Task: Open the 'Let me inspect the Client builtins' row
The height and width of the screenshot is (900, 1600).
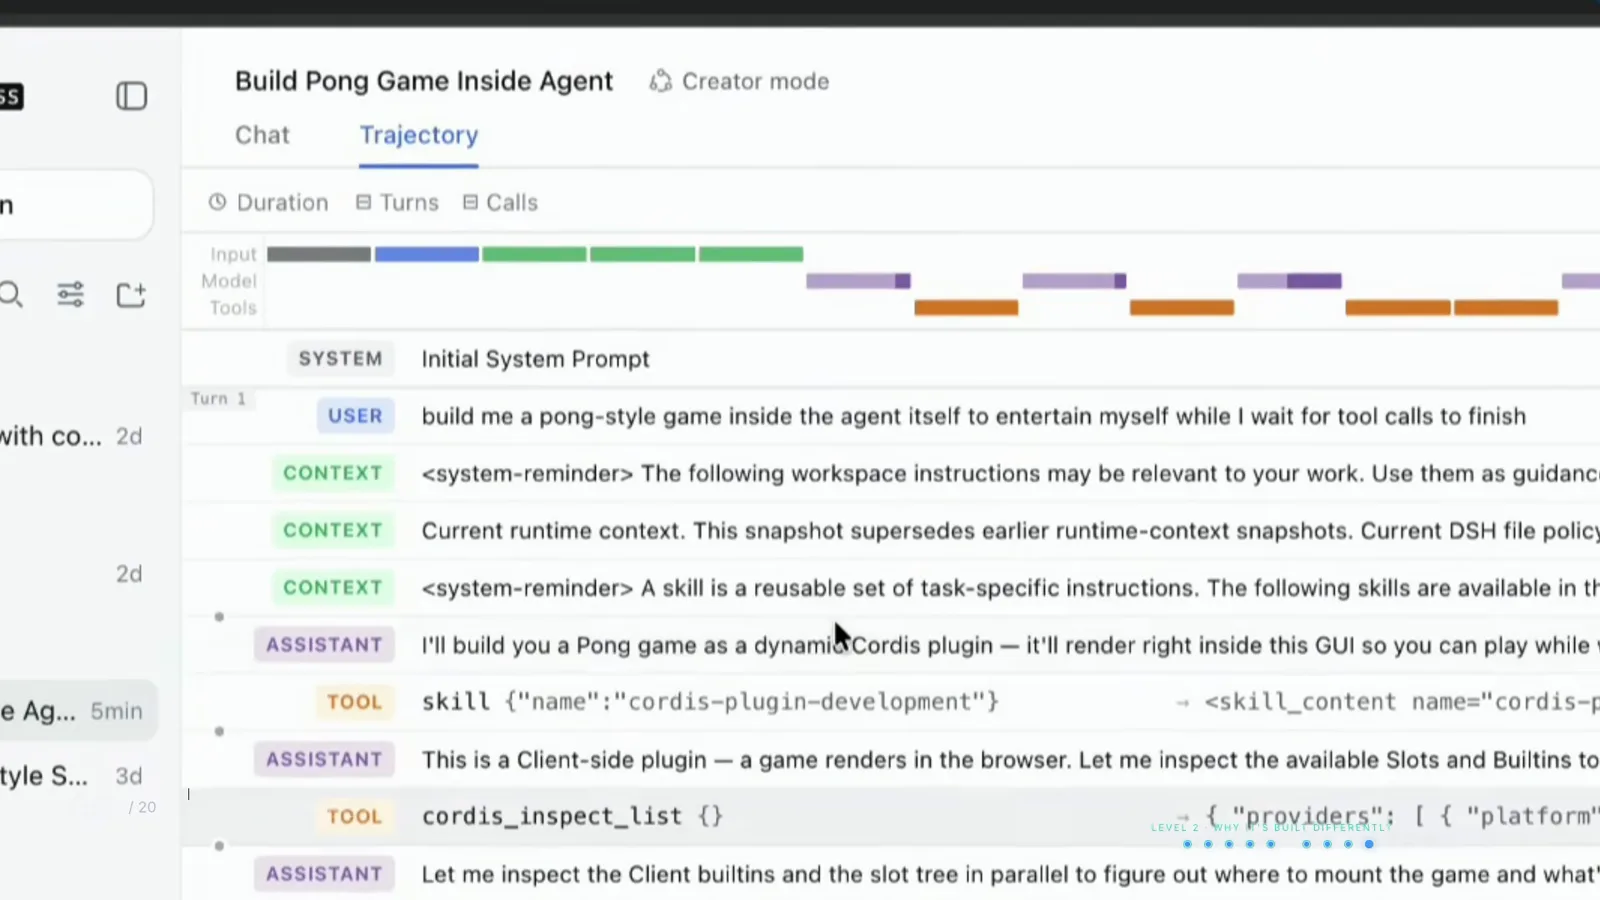Action: click(x=891, y=874)
